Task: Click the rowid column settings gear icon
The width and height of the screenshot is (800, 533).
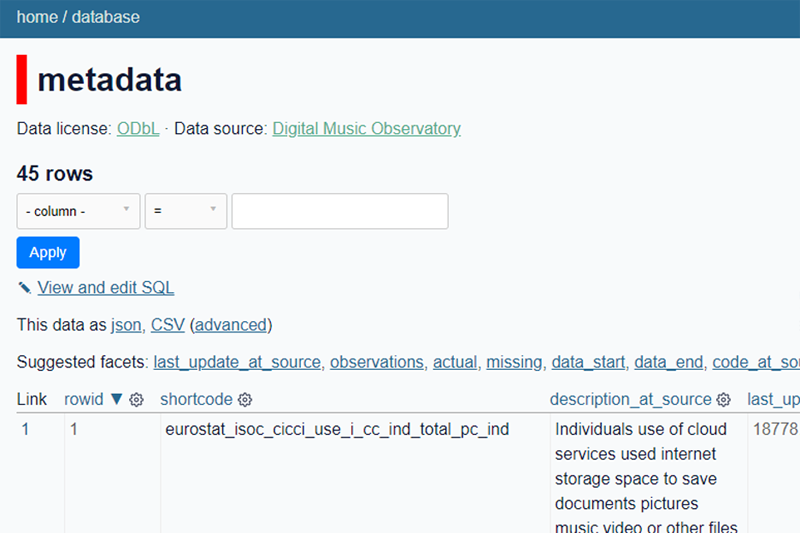Action: tap(137, 400)
